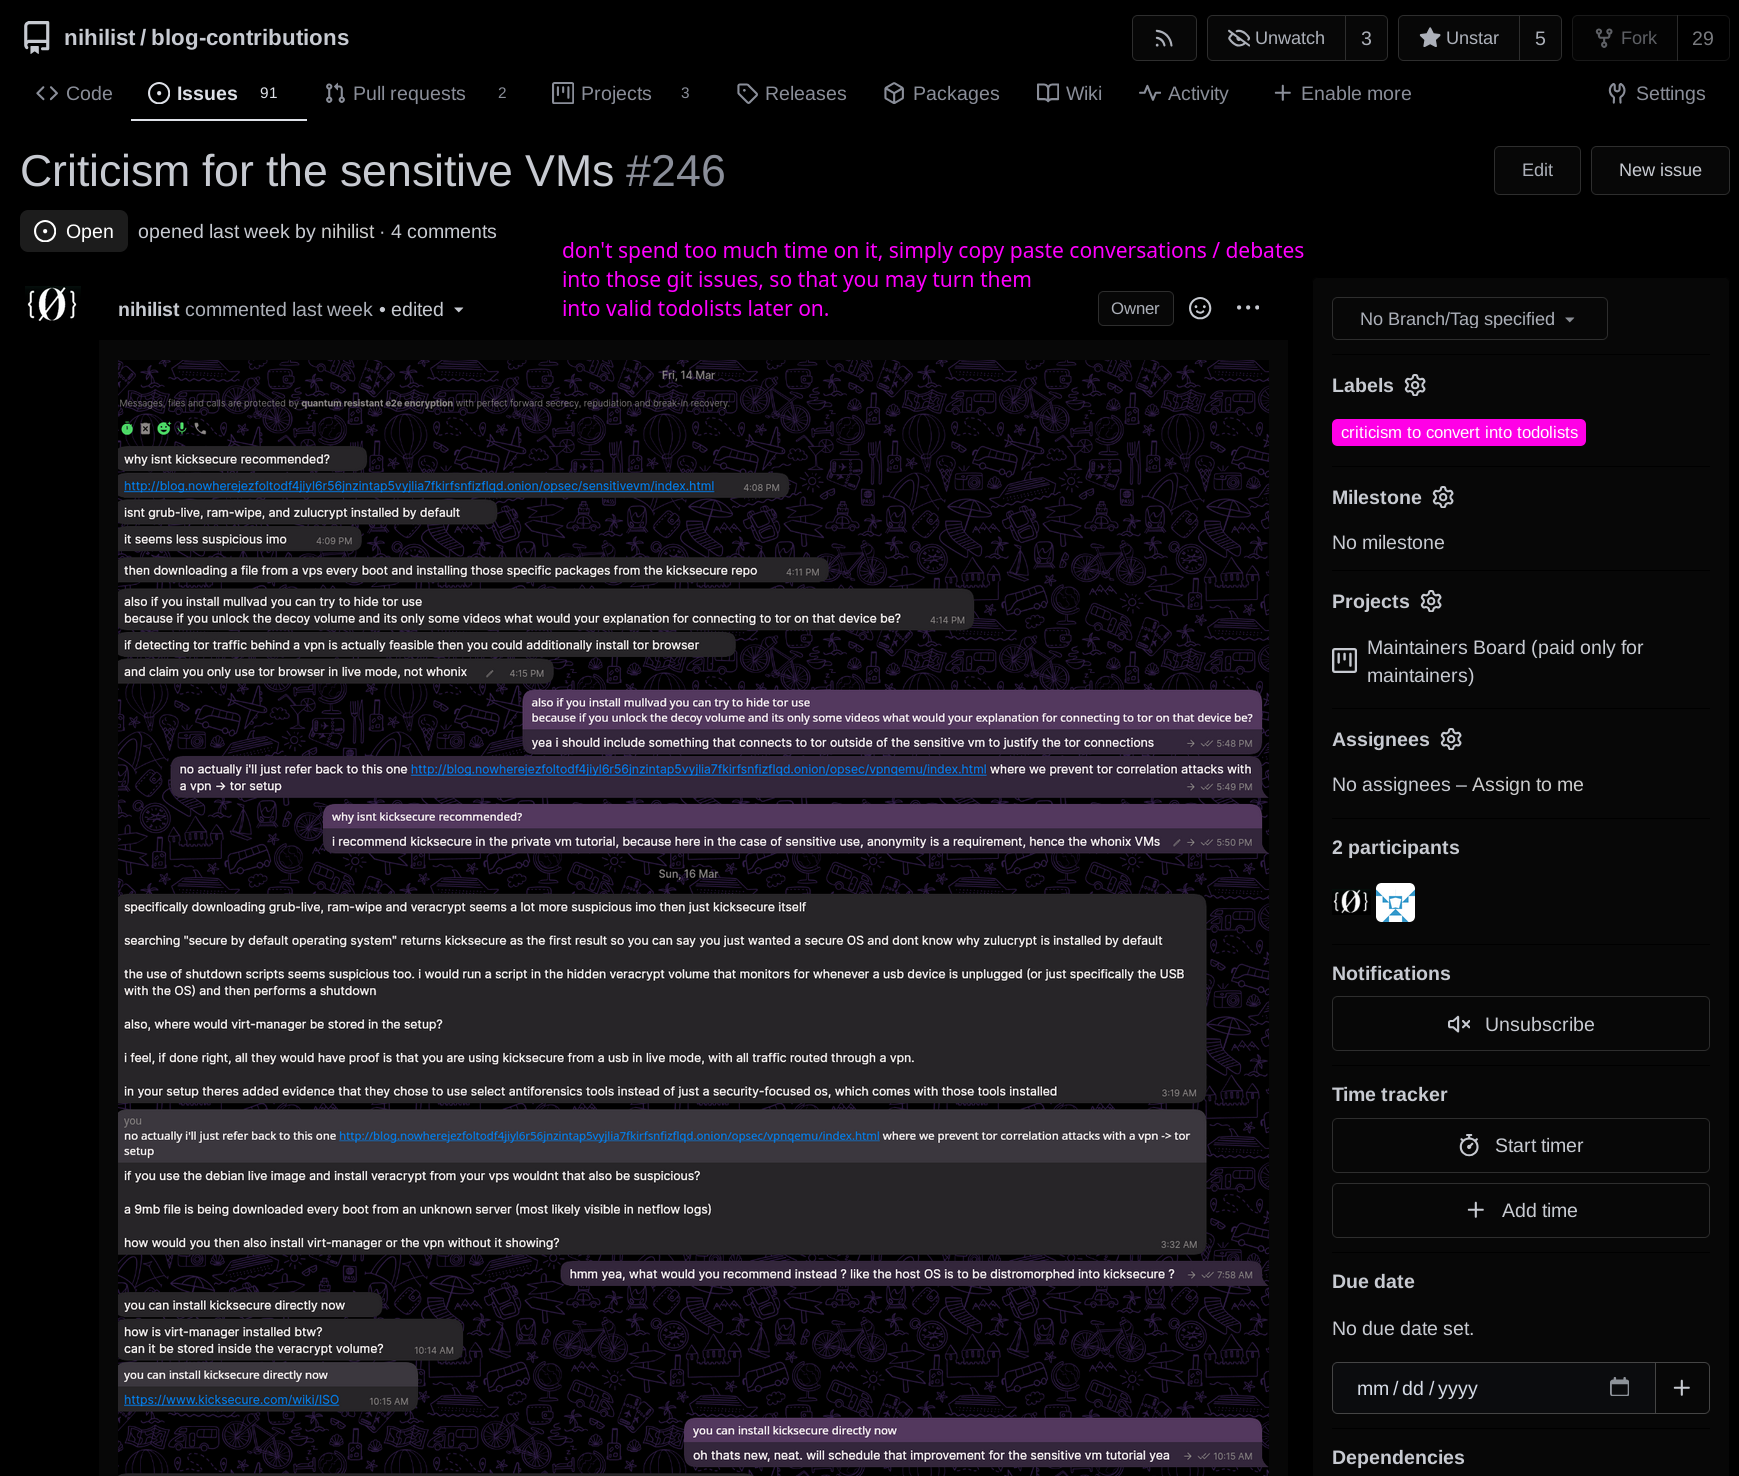The width and height of the screenshot is (1739, 1476).
Task: Unsubscribe from issue notifications
Action: tap(1520, 1024)
